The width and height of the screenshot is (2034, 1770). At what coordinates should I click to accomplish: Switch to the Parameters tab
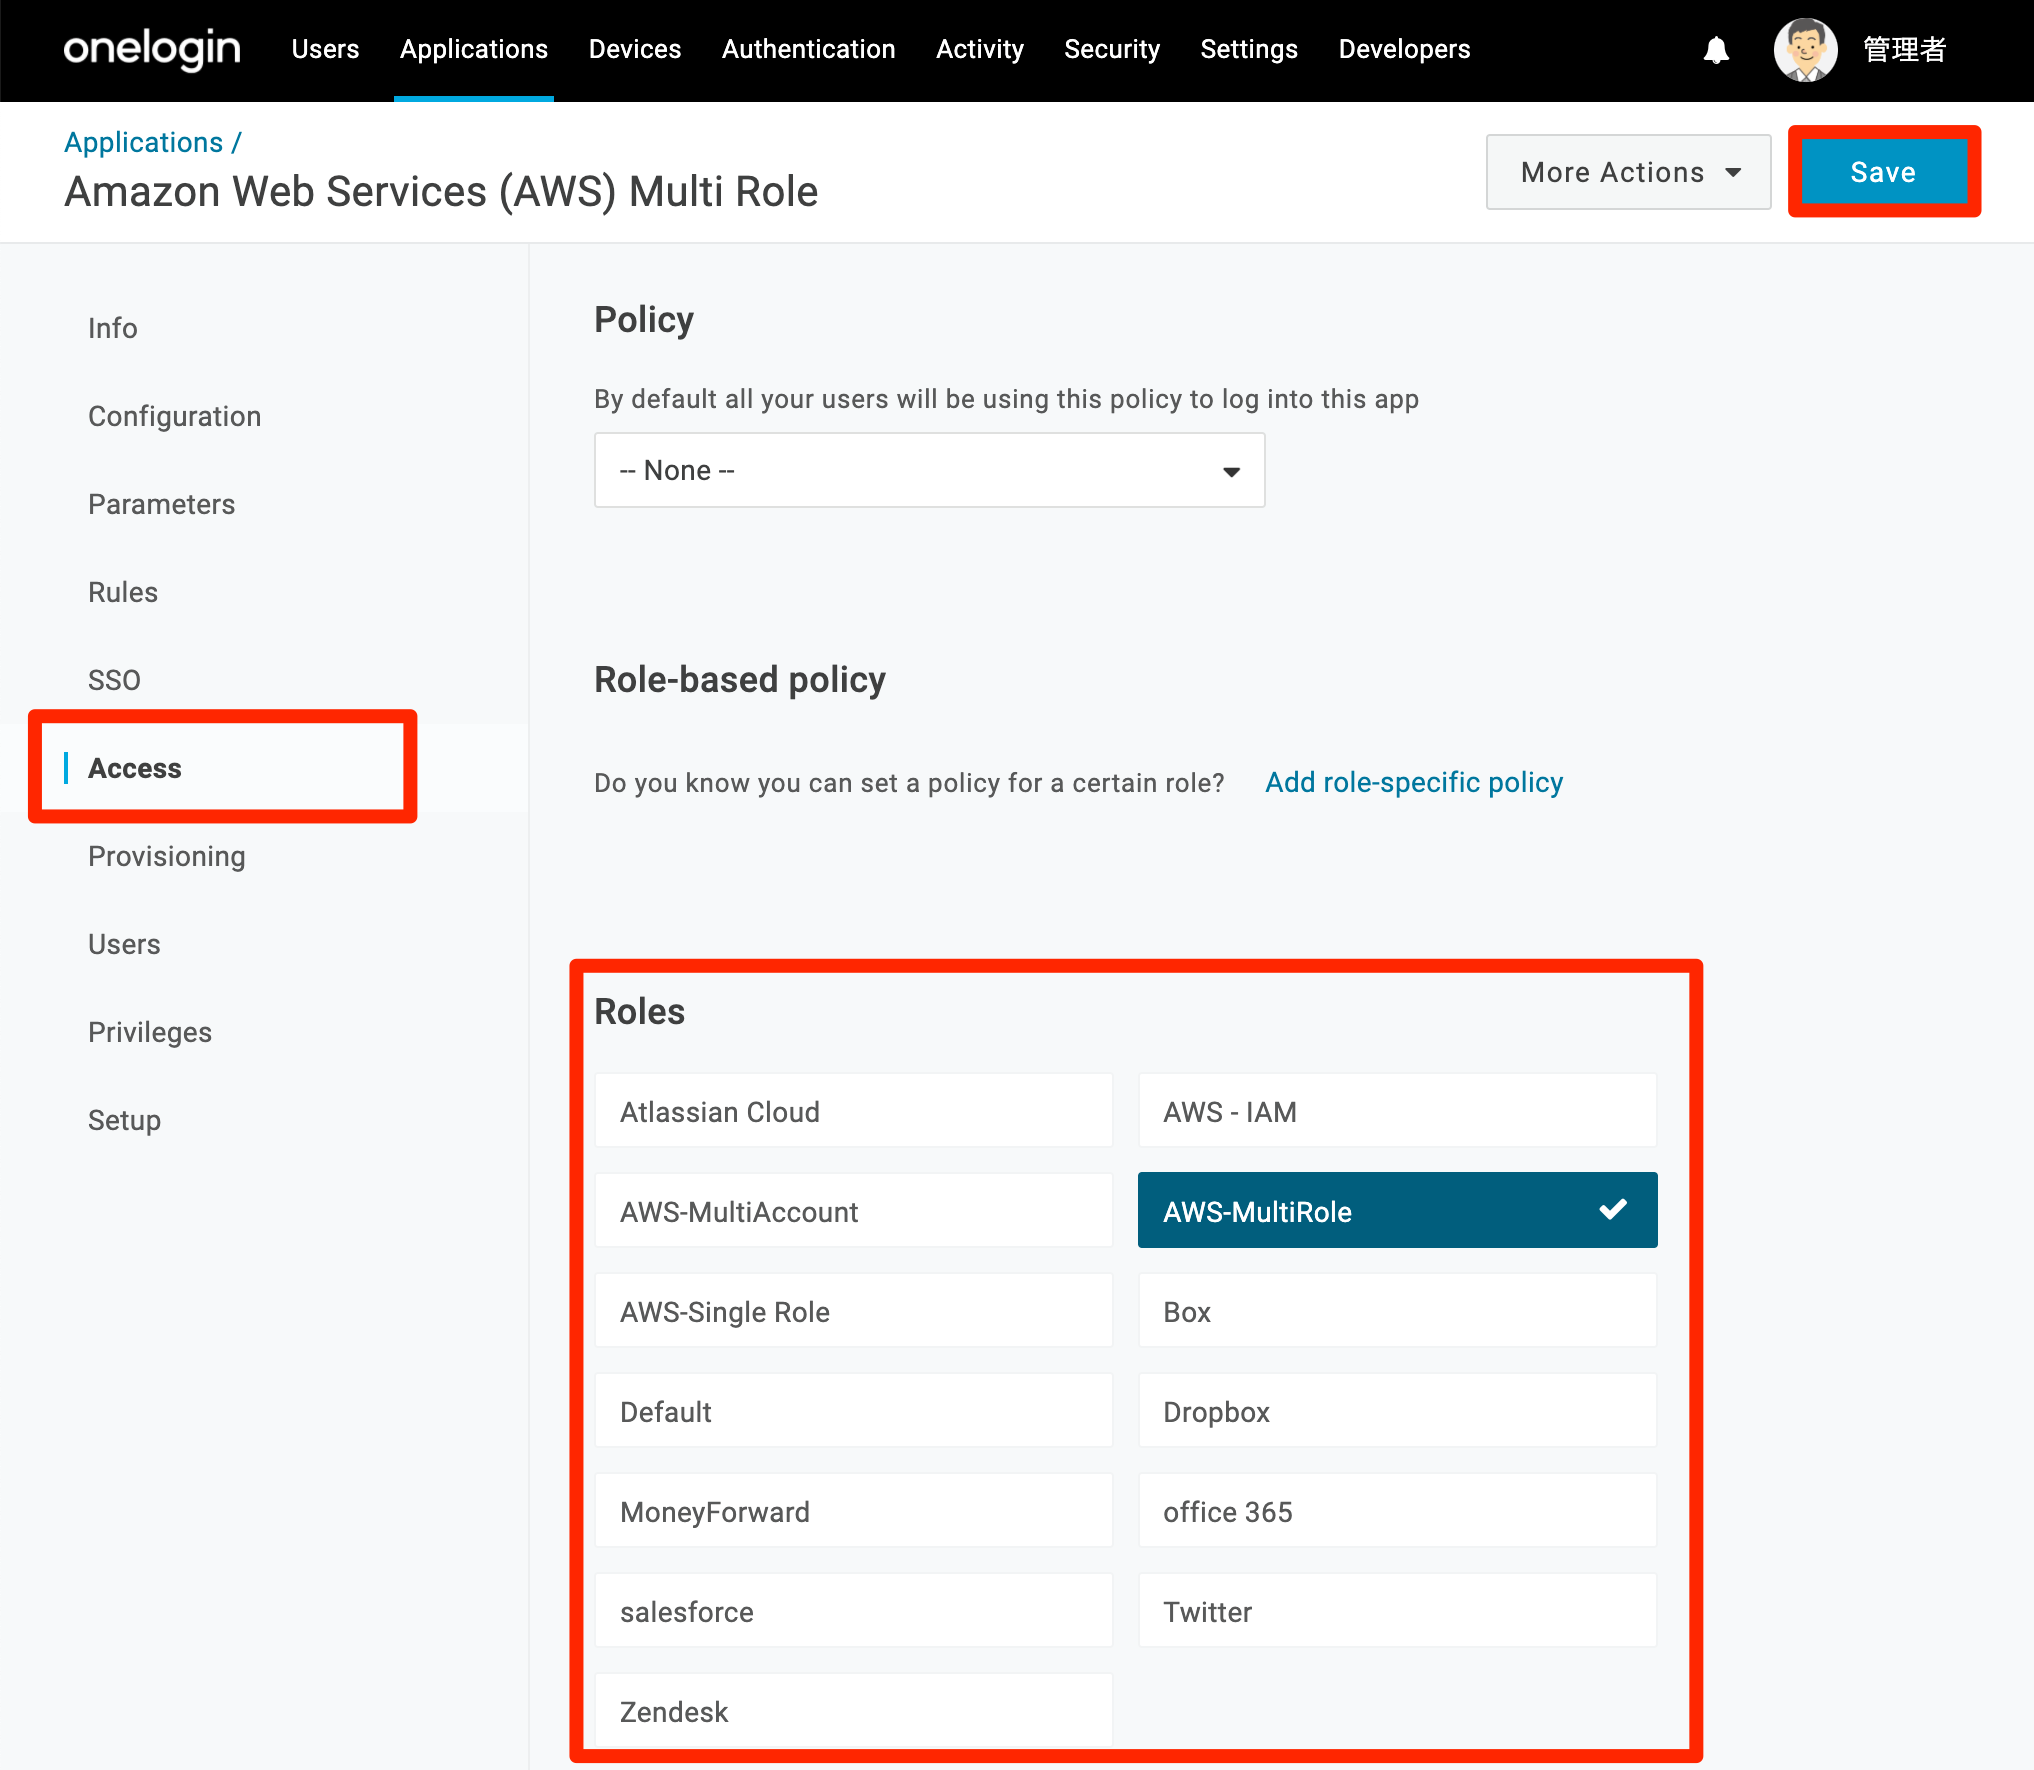click(161, 504)
